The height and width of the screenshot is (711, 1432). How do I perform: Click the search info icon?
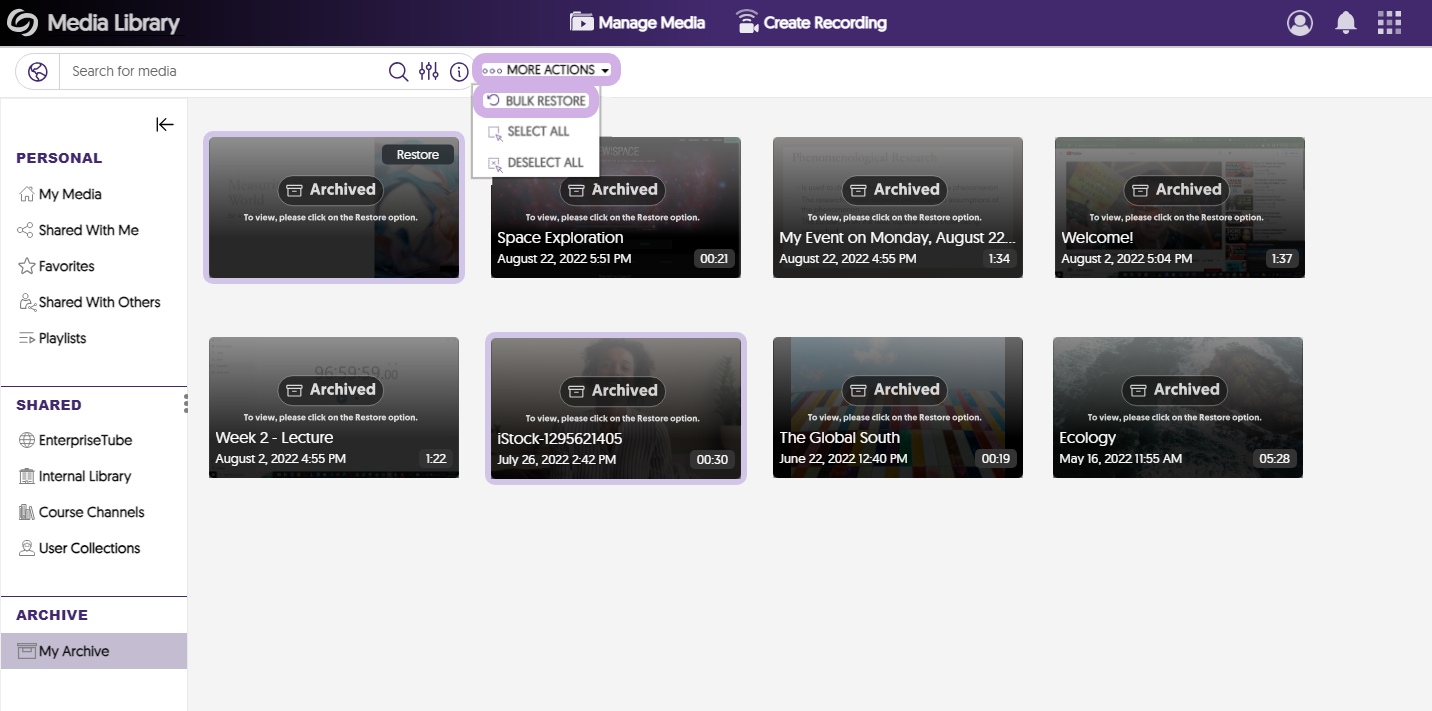(459, 71)
